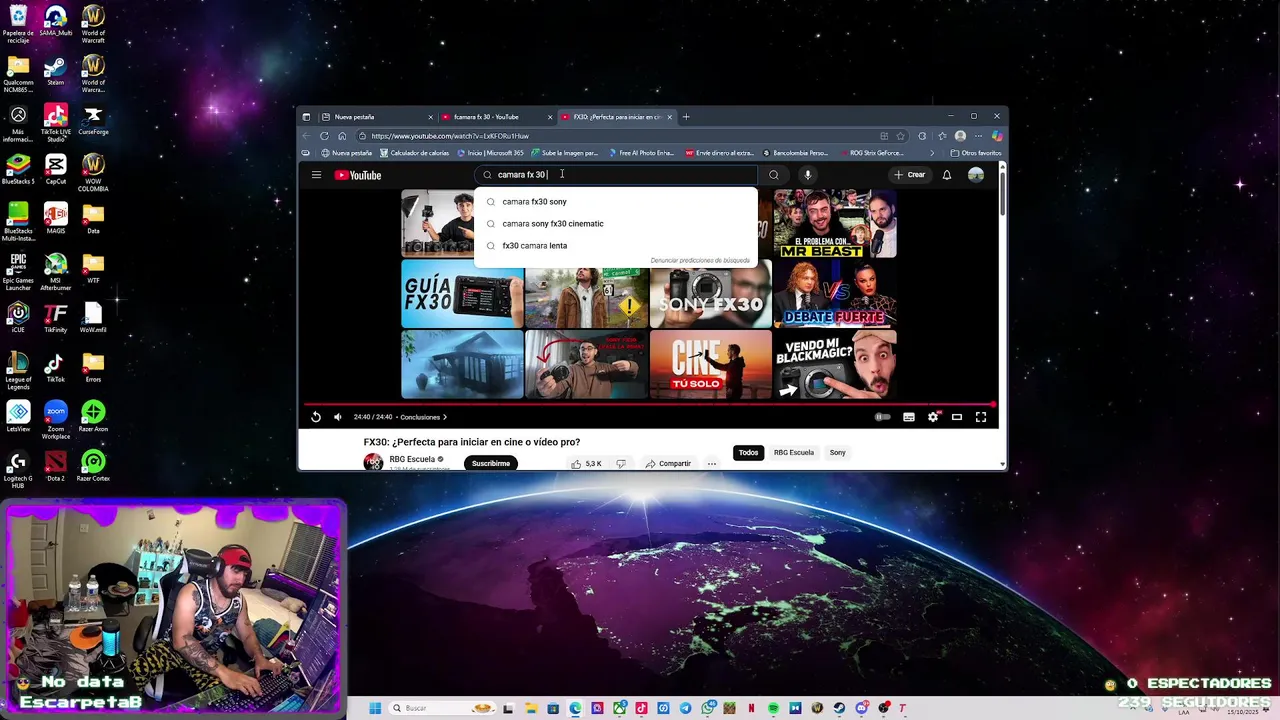Screen dimensions: 1280x720
Task: Add page to favorites star icon
Action: [901, 136]
